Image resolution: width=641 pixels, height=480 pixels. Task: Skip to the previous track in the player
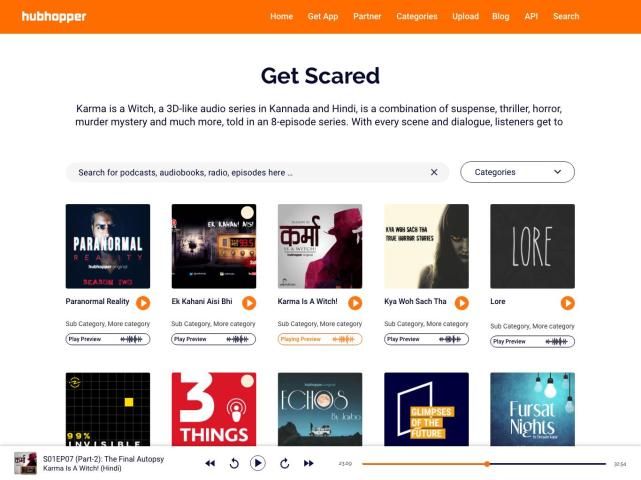pyautogui.click(x=210, y=463)
